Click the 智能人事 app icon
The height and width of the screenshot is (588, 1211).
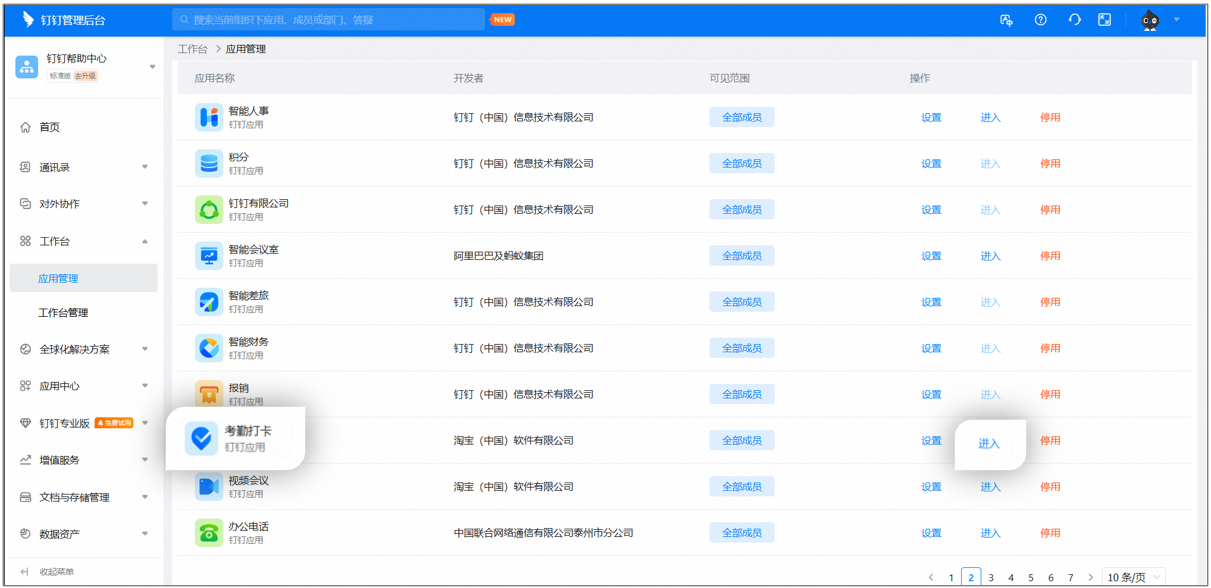(208, 117)
